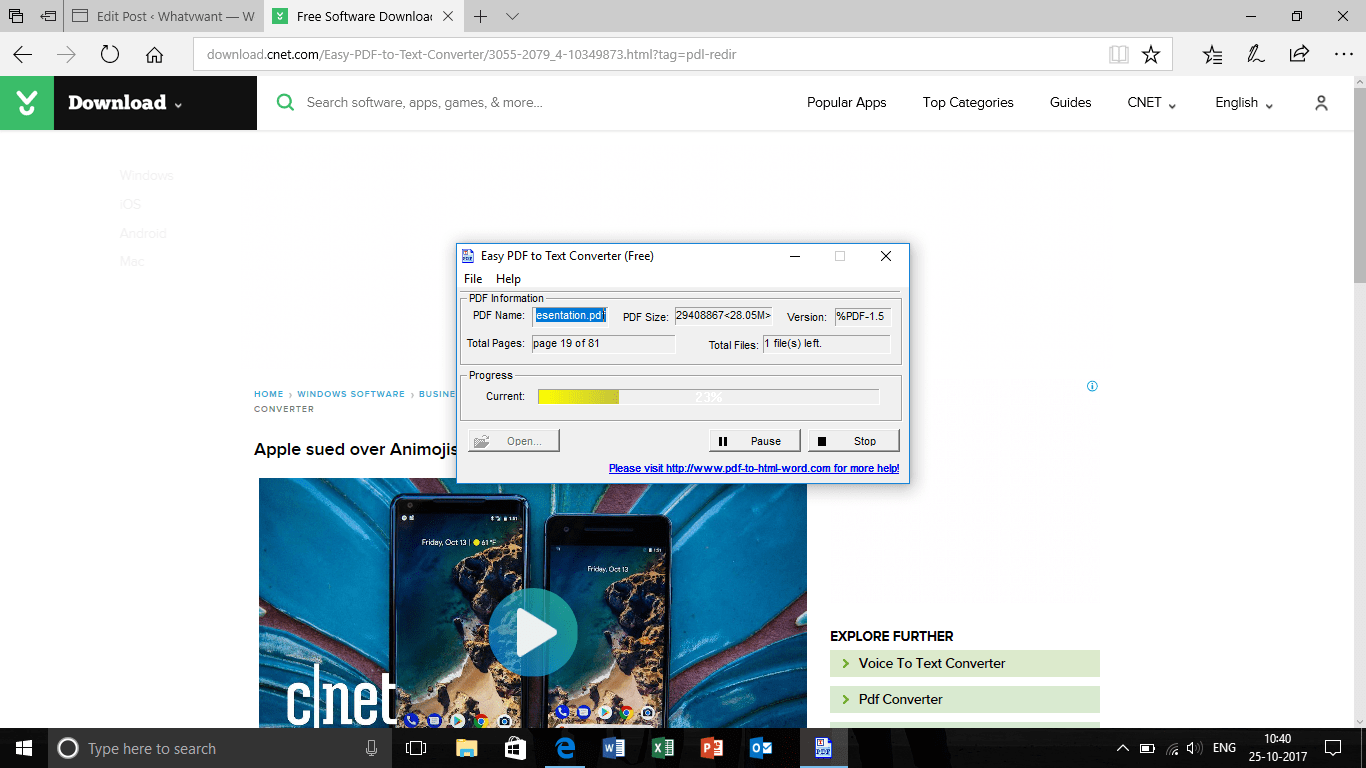The height and width of the screenshot is (768, 1366).
Task: Play the CNET video
Action: tap(533, 632)
